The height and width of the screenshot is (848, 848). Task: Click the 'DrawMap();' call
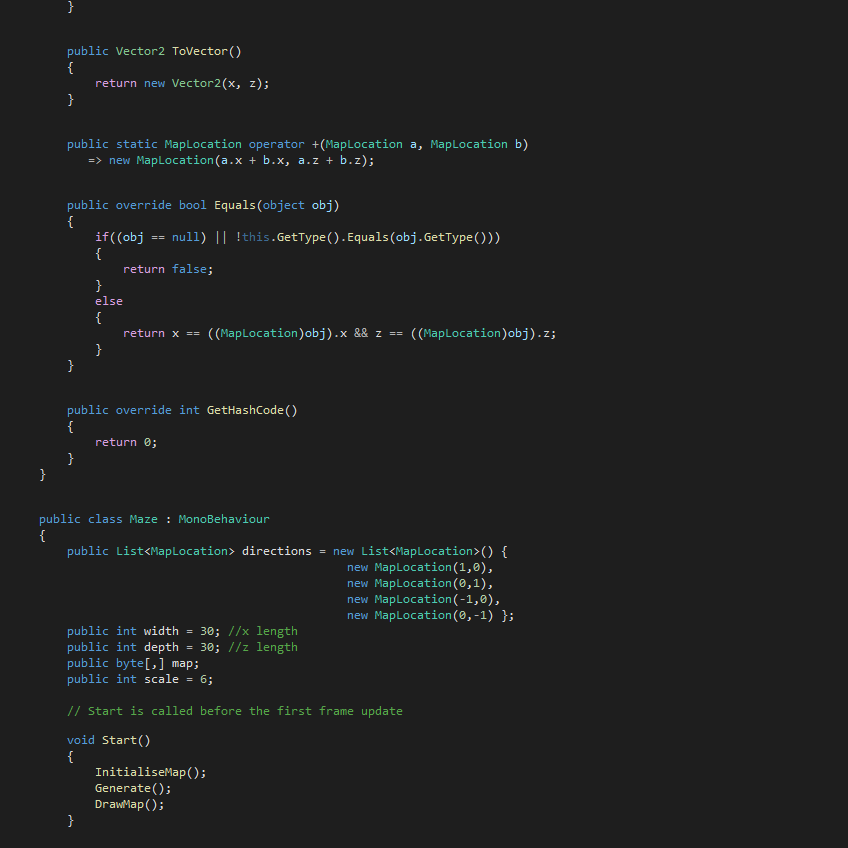tap(129, 804)
